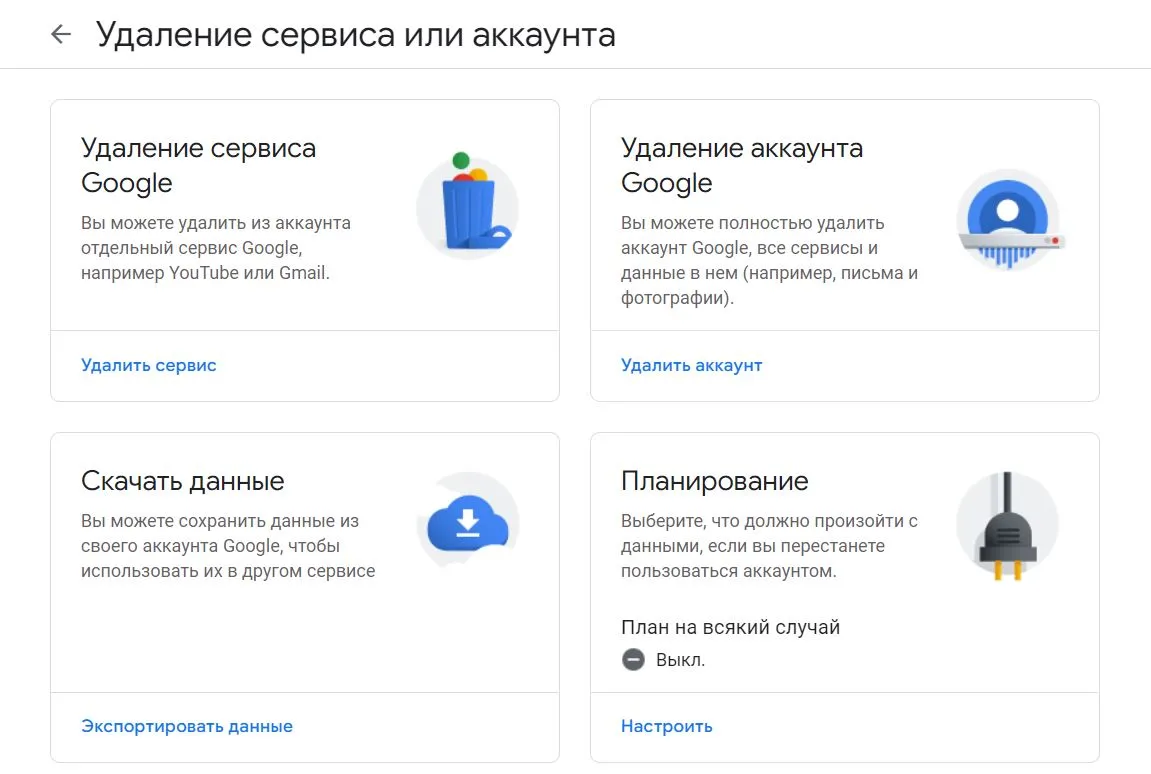Open the 'Удалить аккаунт' link
Viewport: 1151px width, 774px height.
[691, 365]
